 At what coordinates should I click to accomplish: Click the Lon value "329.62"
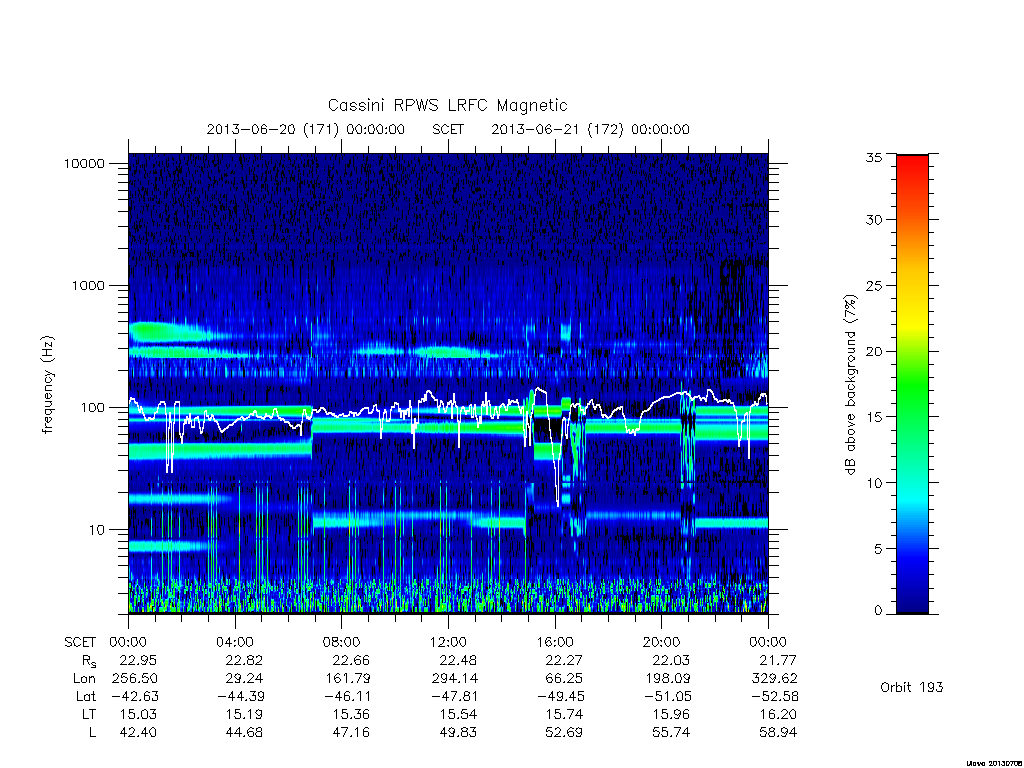[x=775, y=679]
